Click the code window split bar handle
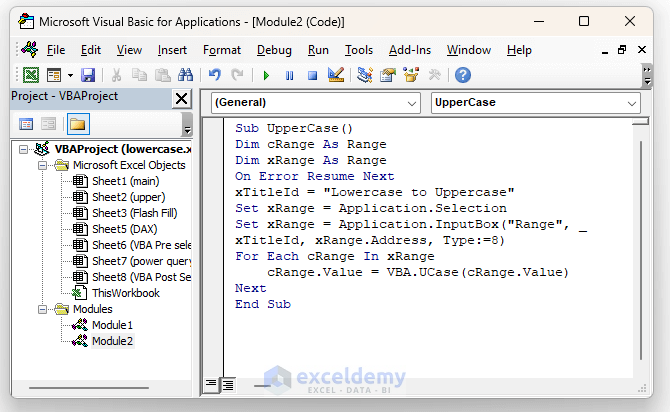The image size is (670, 412). tap(641, 122)
